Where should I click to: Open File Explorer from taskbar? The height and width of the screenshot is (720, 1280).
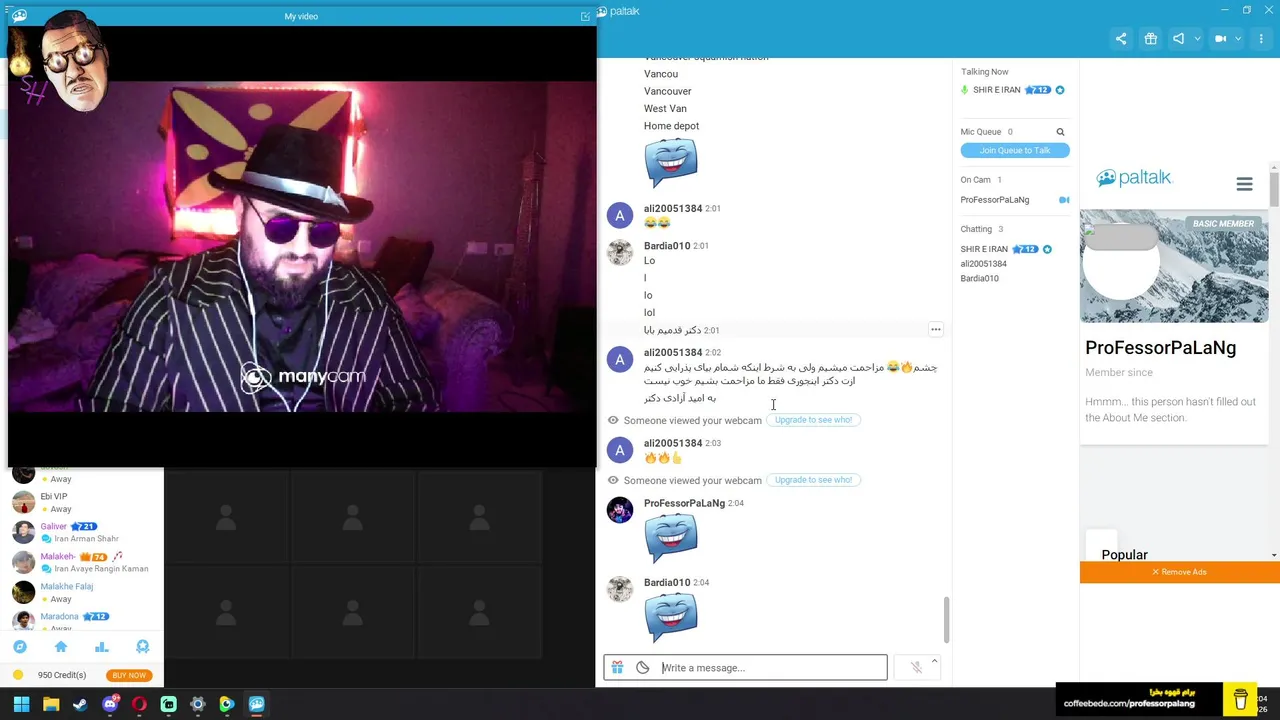click(x=51, y=704)
